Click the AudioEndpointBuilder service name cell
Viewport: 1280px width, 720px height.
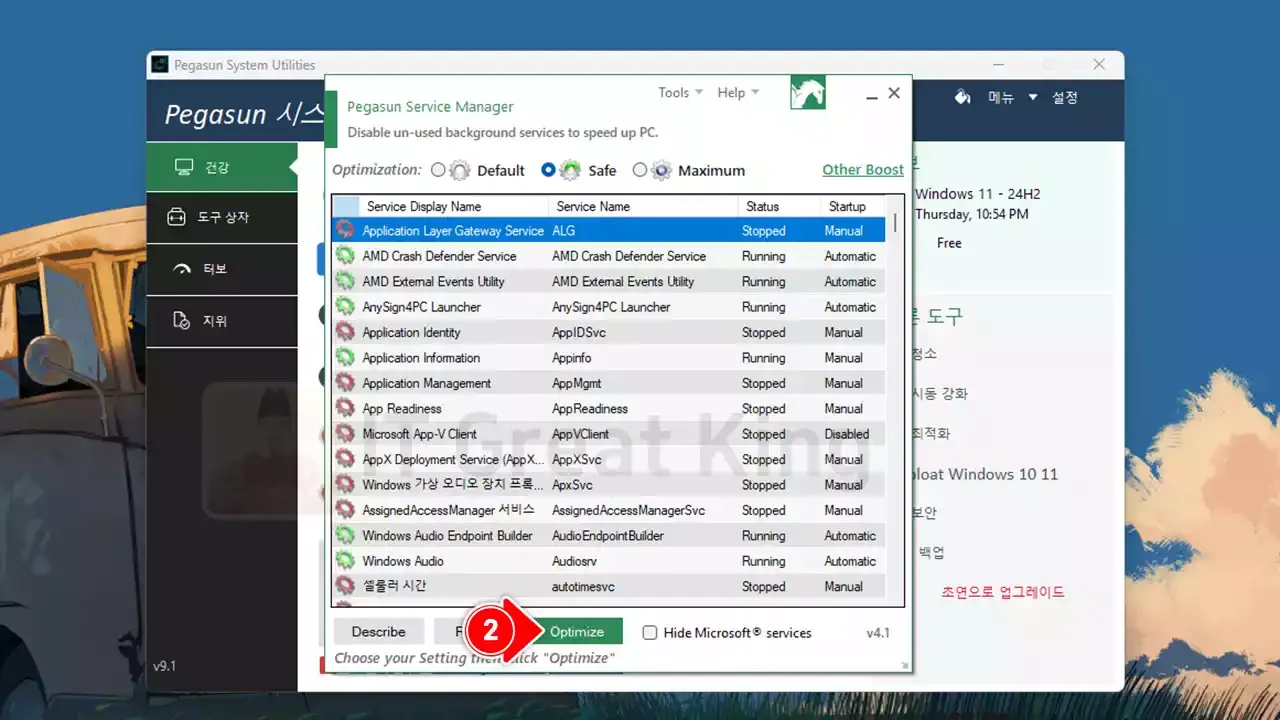tap(608, 535)
